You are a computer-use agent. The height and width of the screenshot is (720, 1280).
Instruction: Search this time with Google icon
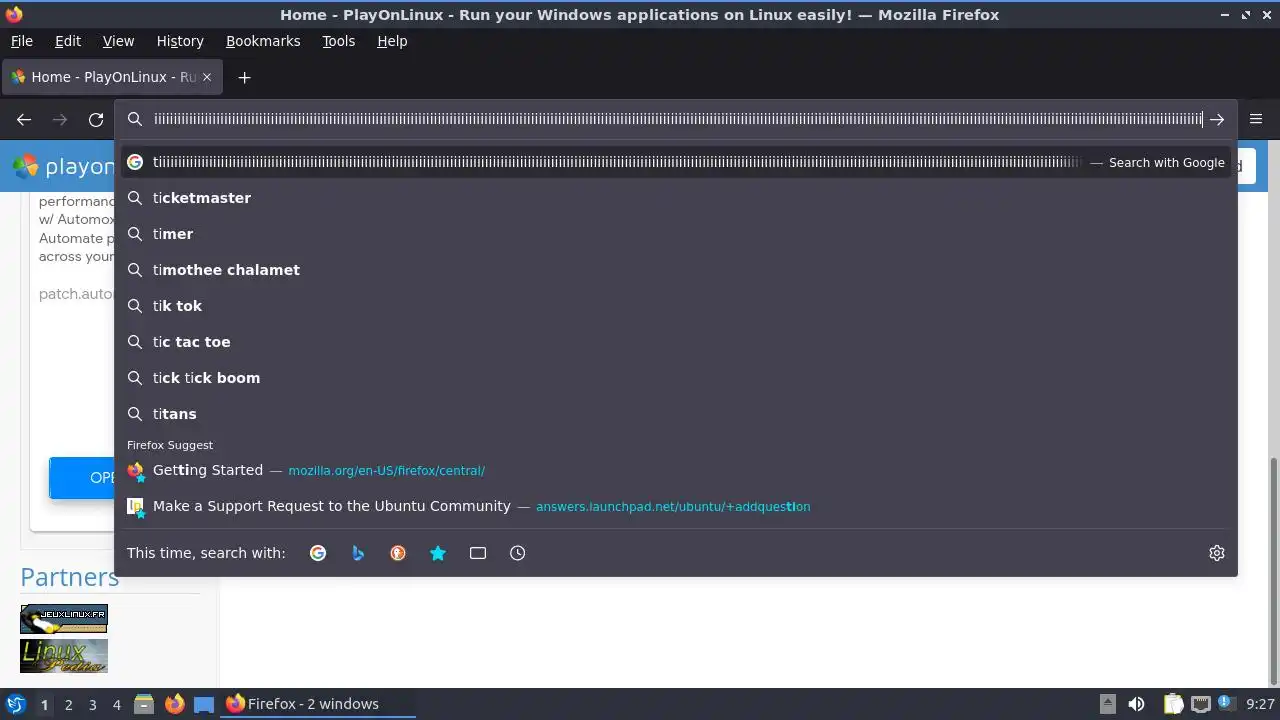tap(318, 553)
